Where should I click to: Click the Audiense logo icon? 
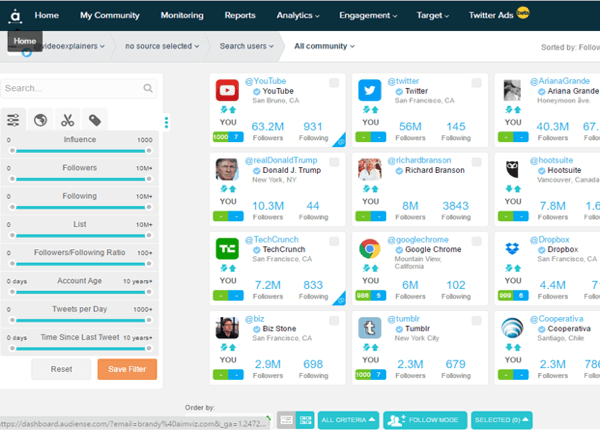15,16
